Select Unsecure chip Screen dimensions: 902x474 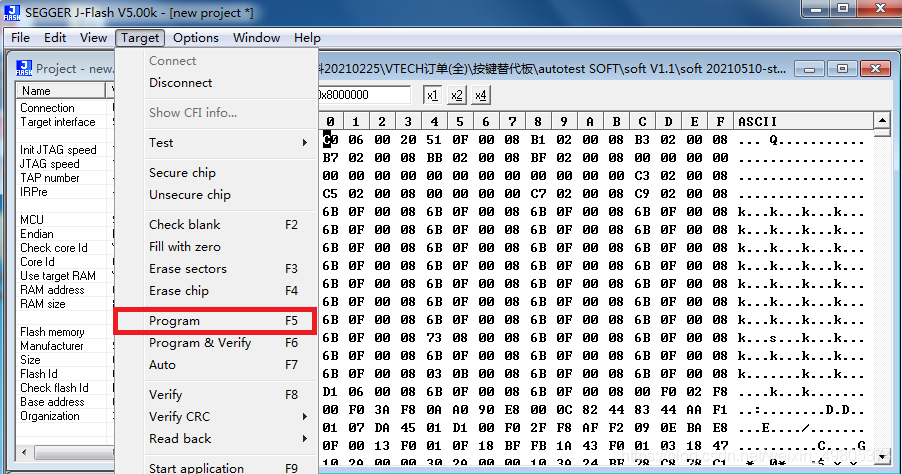[x=216, y=194]
